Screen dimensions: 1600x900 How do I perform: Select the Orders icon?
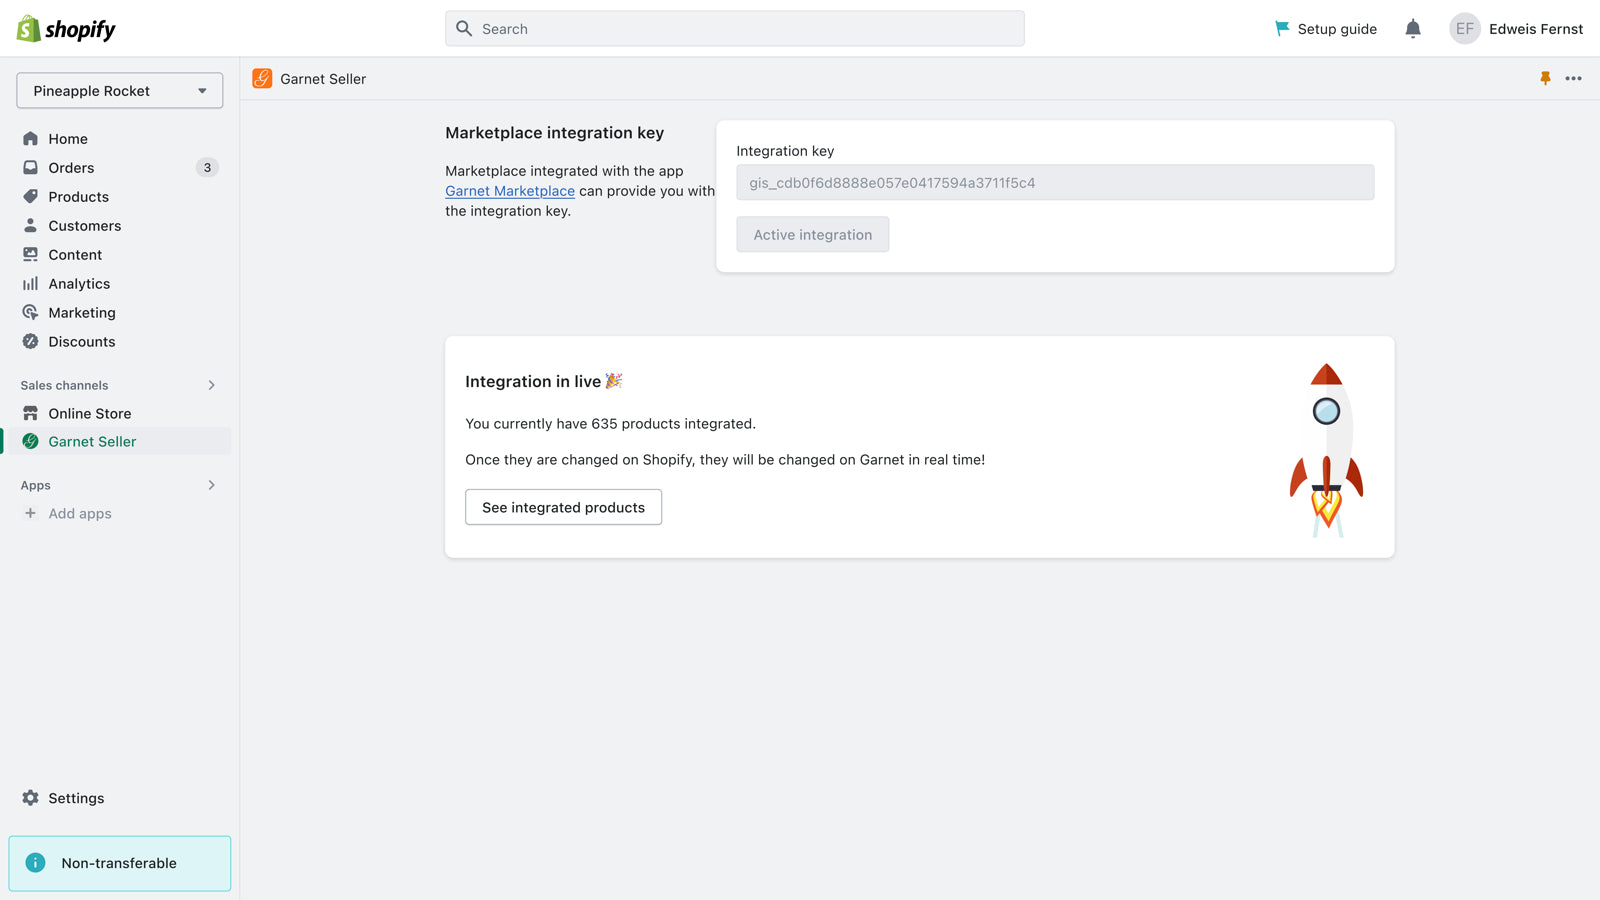[x=31, y=167]
